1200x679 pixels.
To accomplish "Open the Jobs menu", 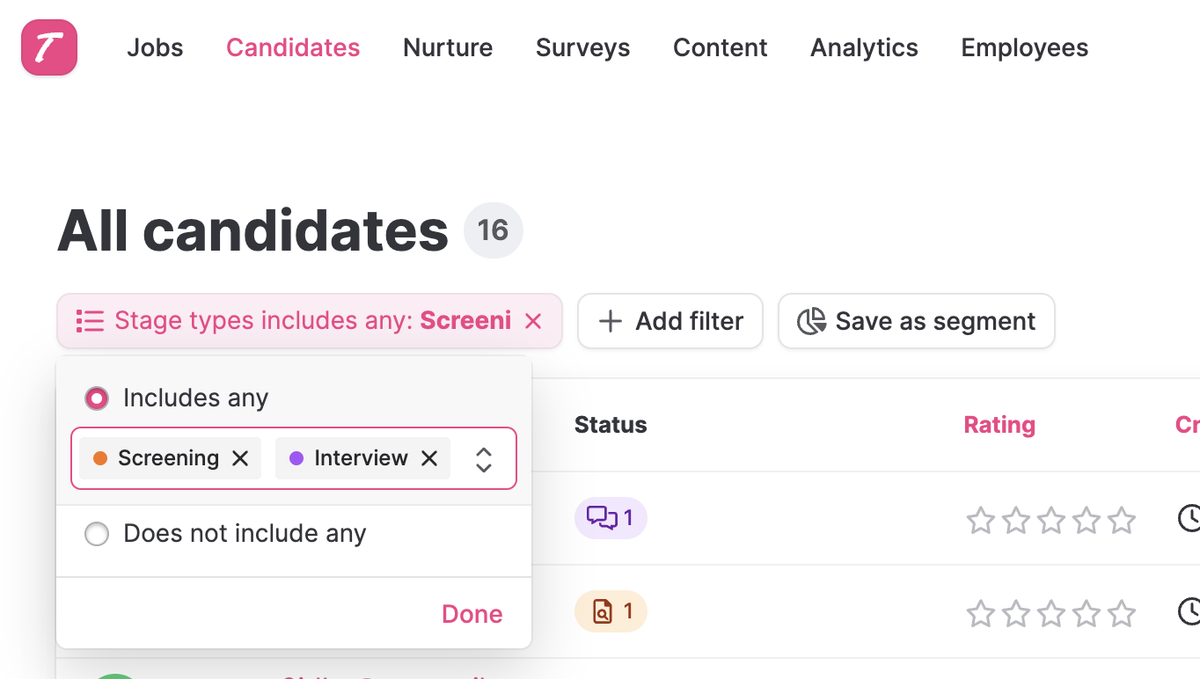I will (x=155, y=48).
